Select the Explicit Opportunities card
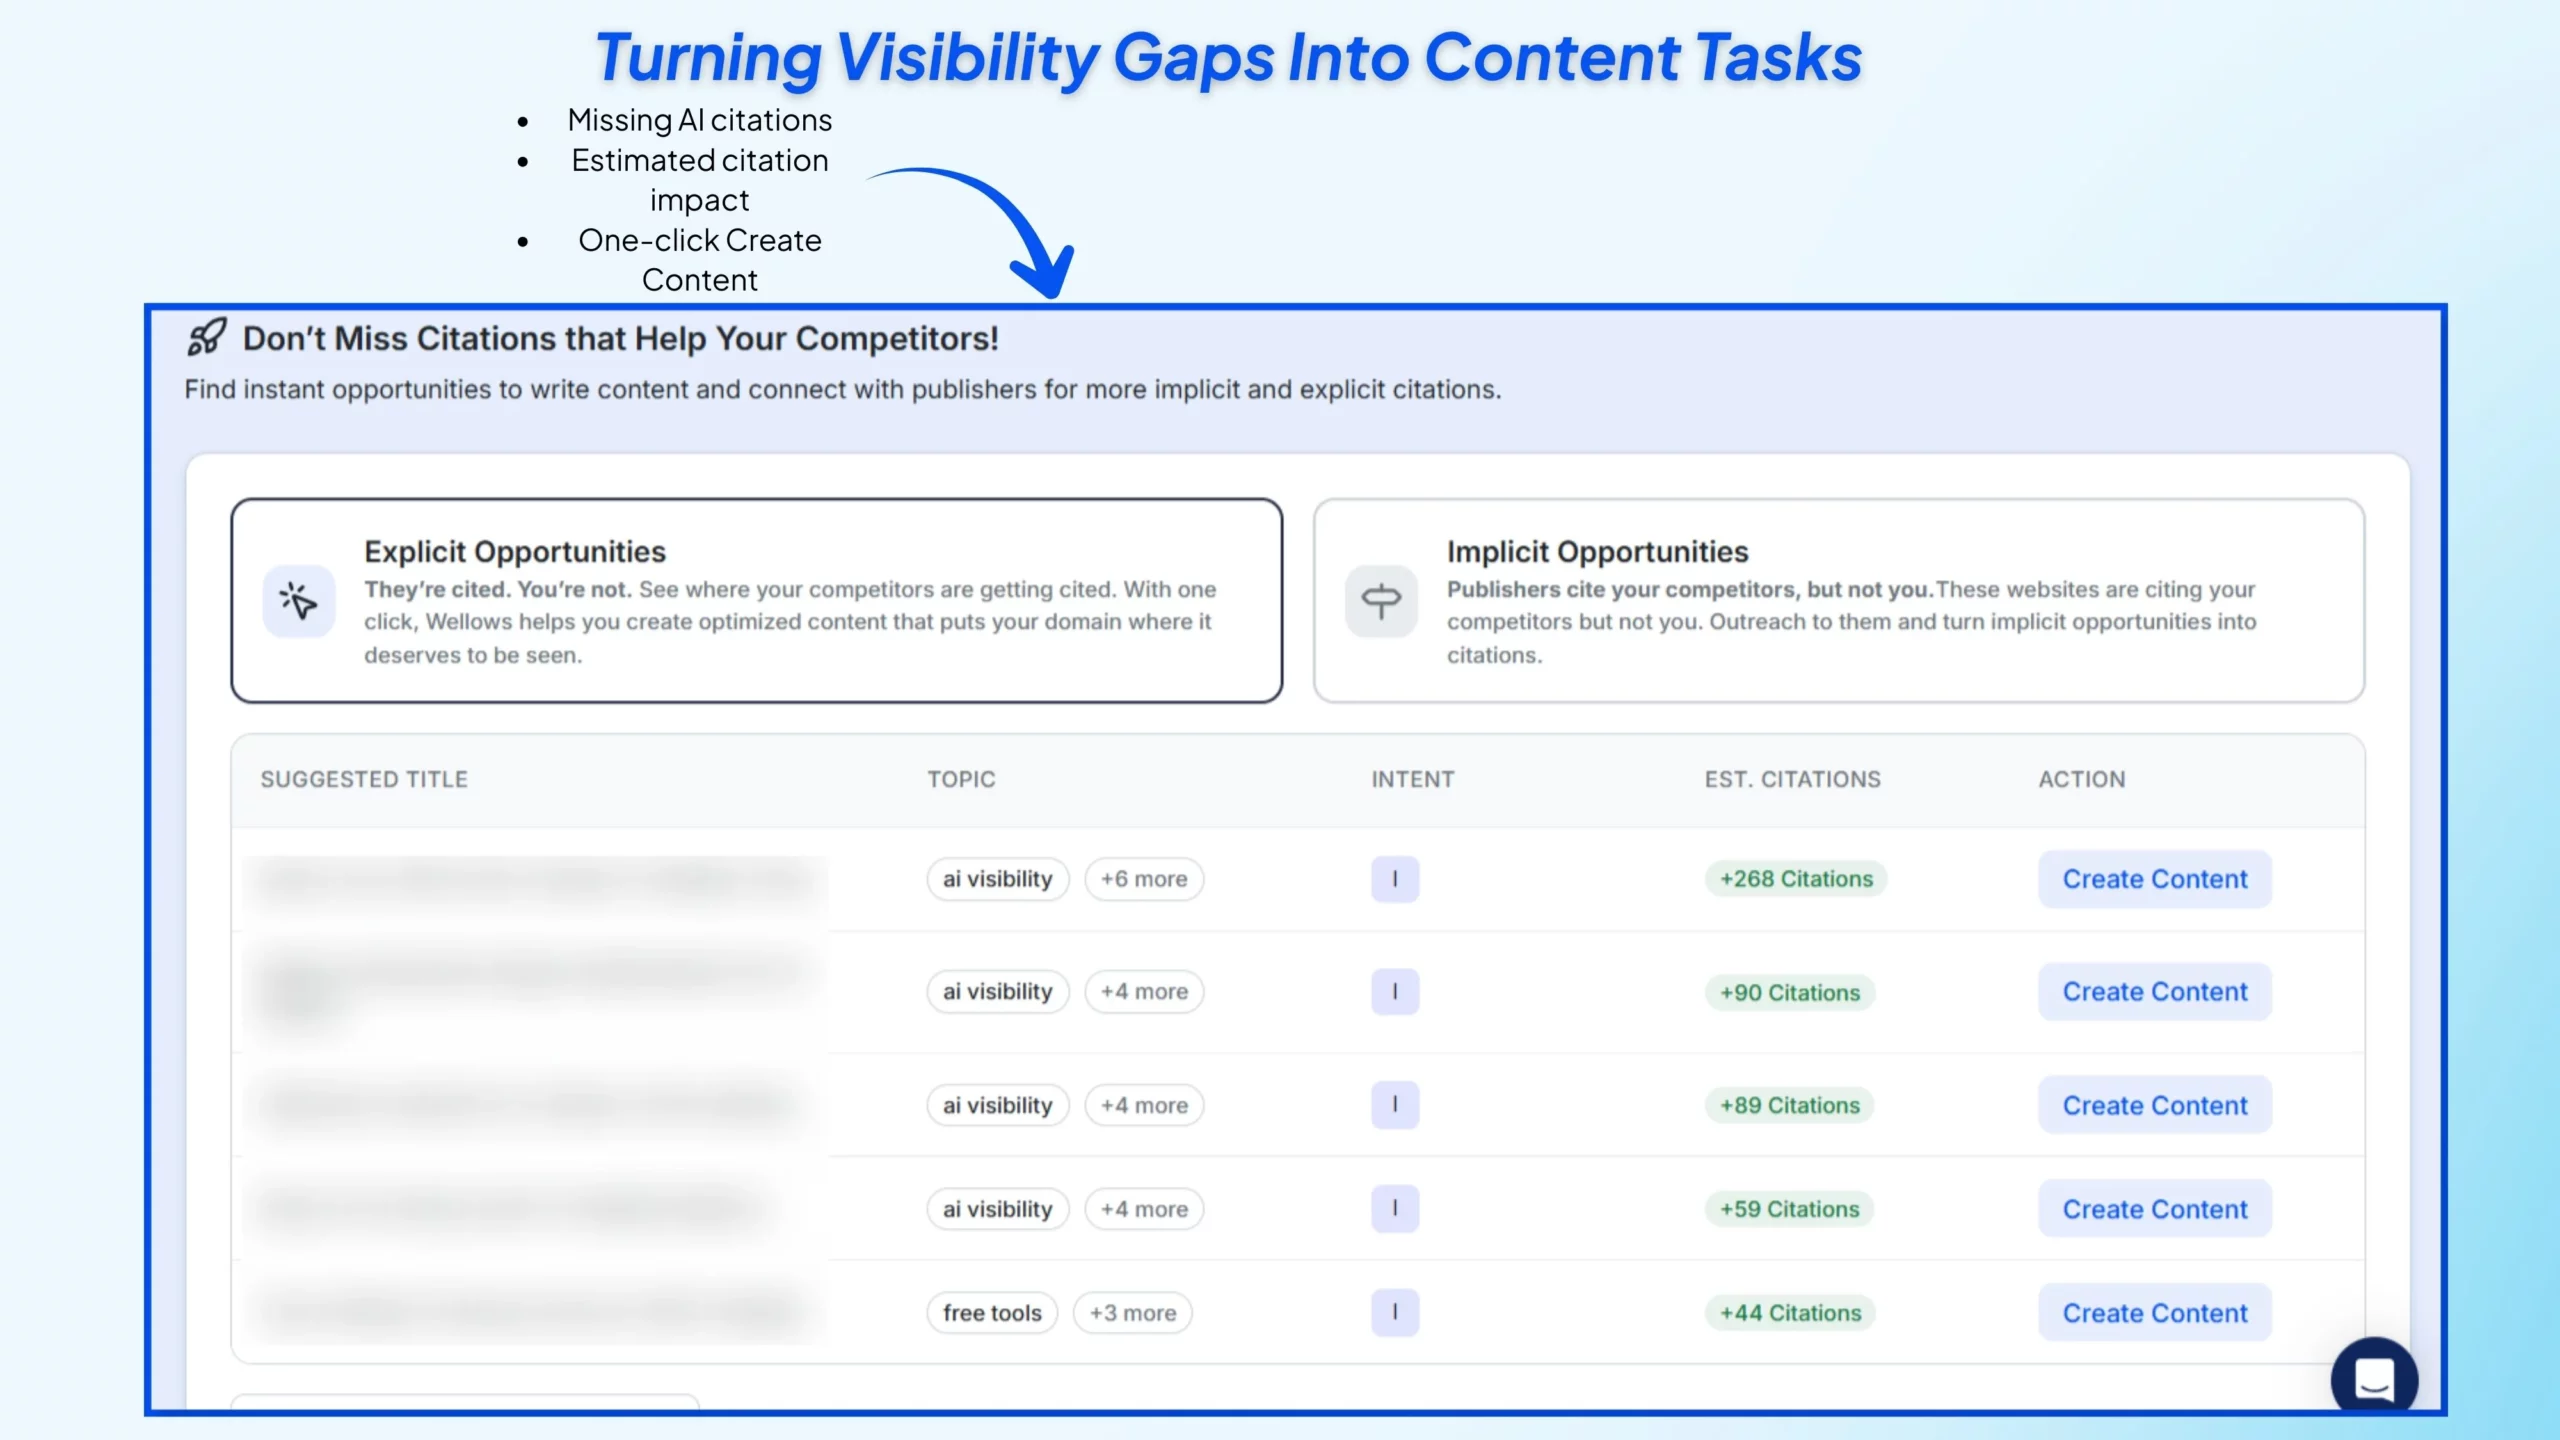Image resolution: width=2560 pixels, height=1440 pixels. [756, 600]
